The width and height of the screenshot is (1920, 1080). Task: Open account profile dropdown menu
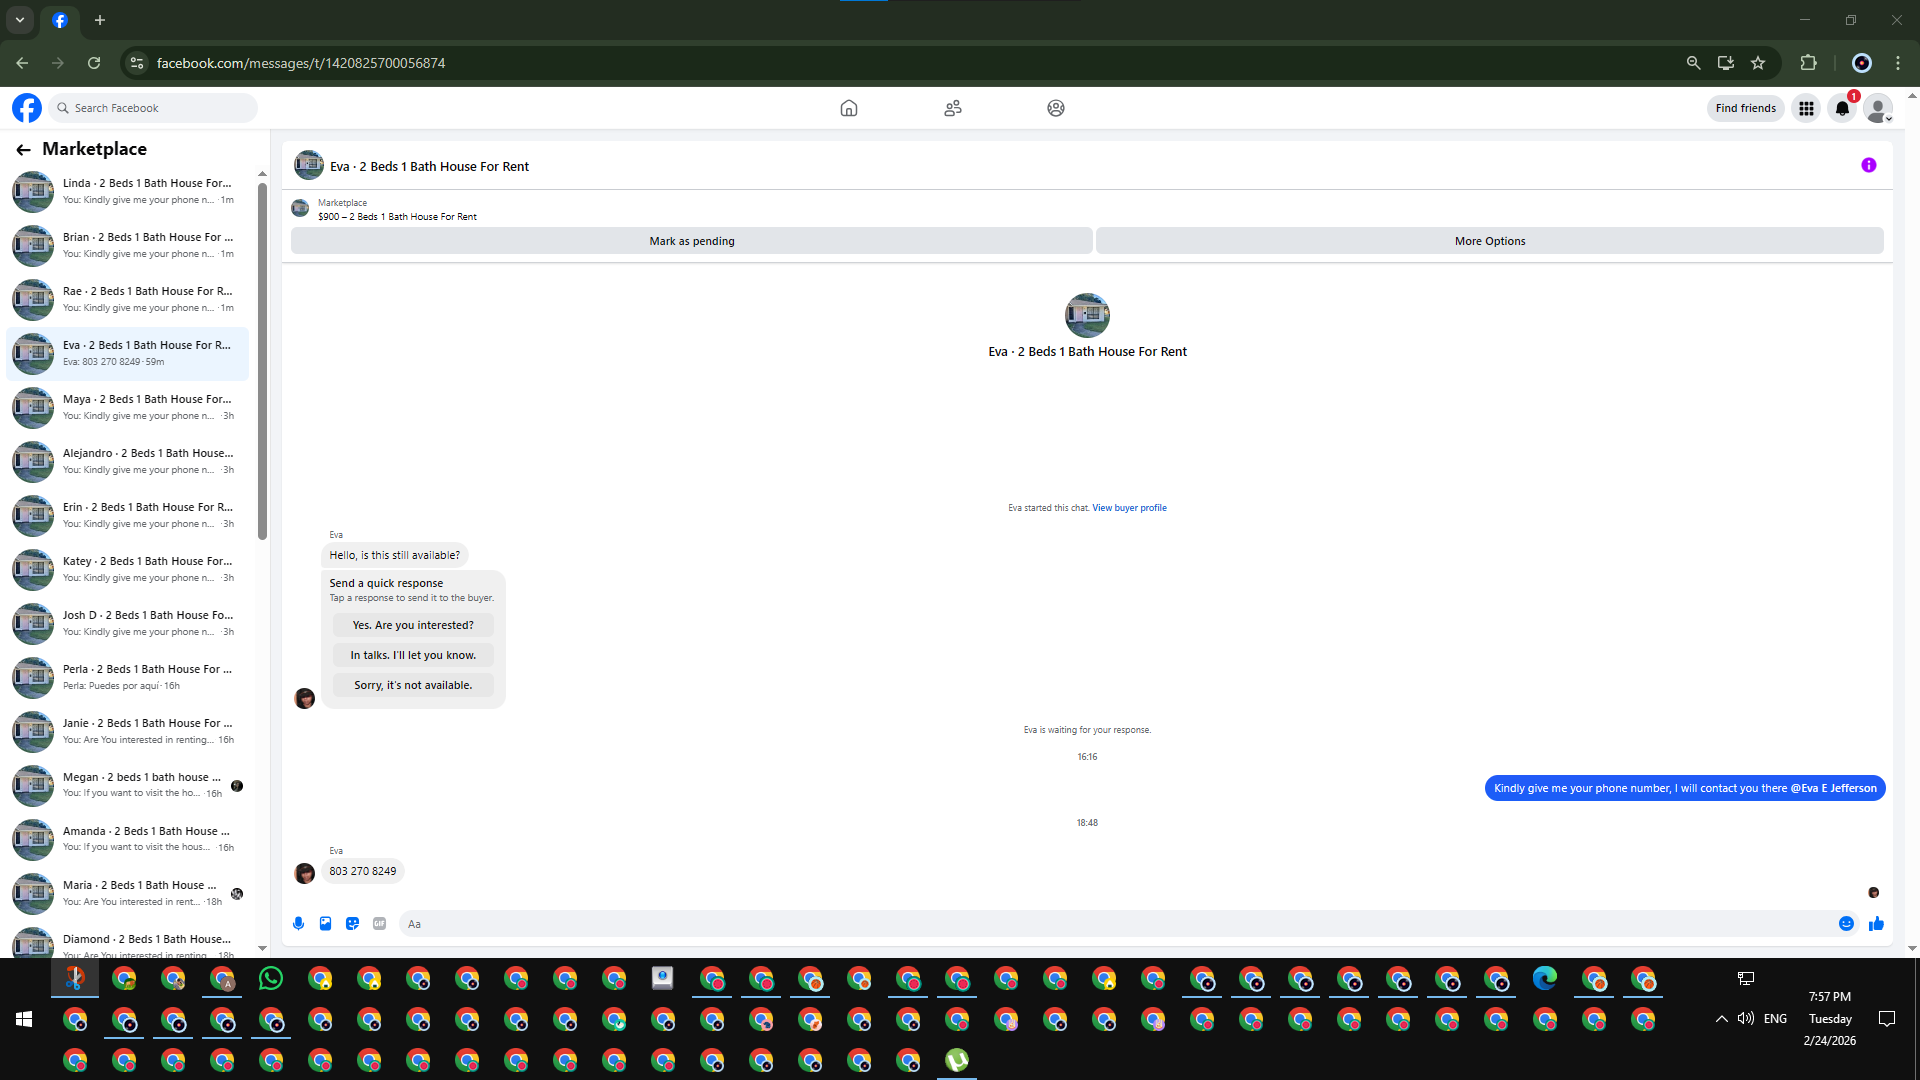[1878, 108]
